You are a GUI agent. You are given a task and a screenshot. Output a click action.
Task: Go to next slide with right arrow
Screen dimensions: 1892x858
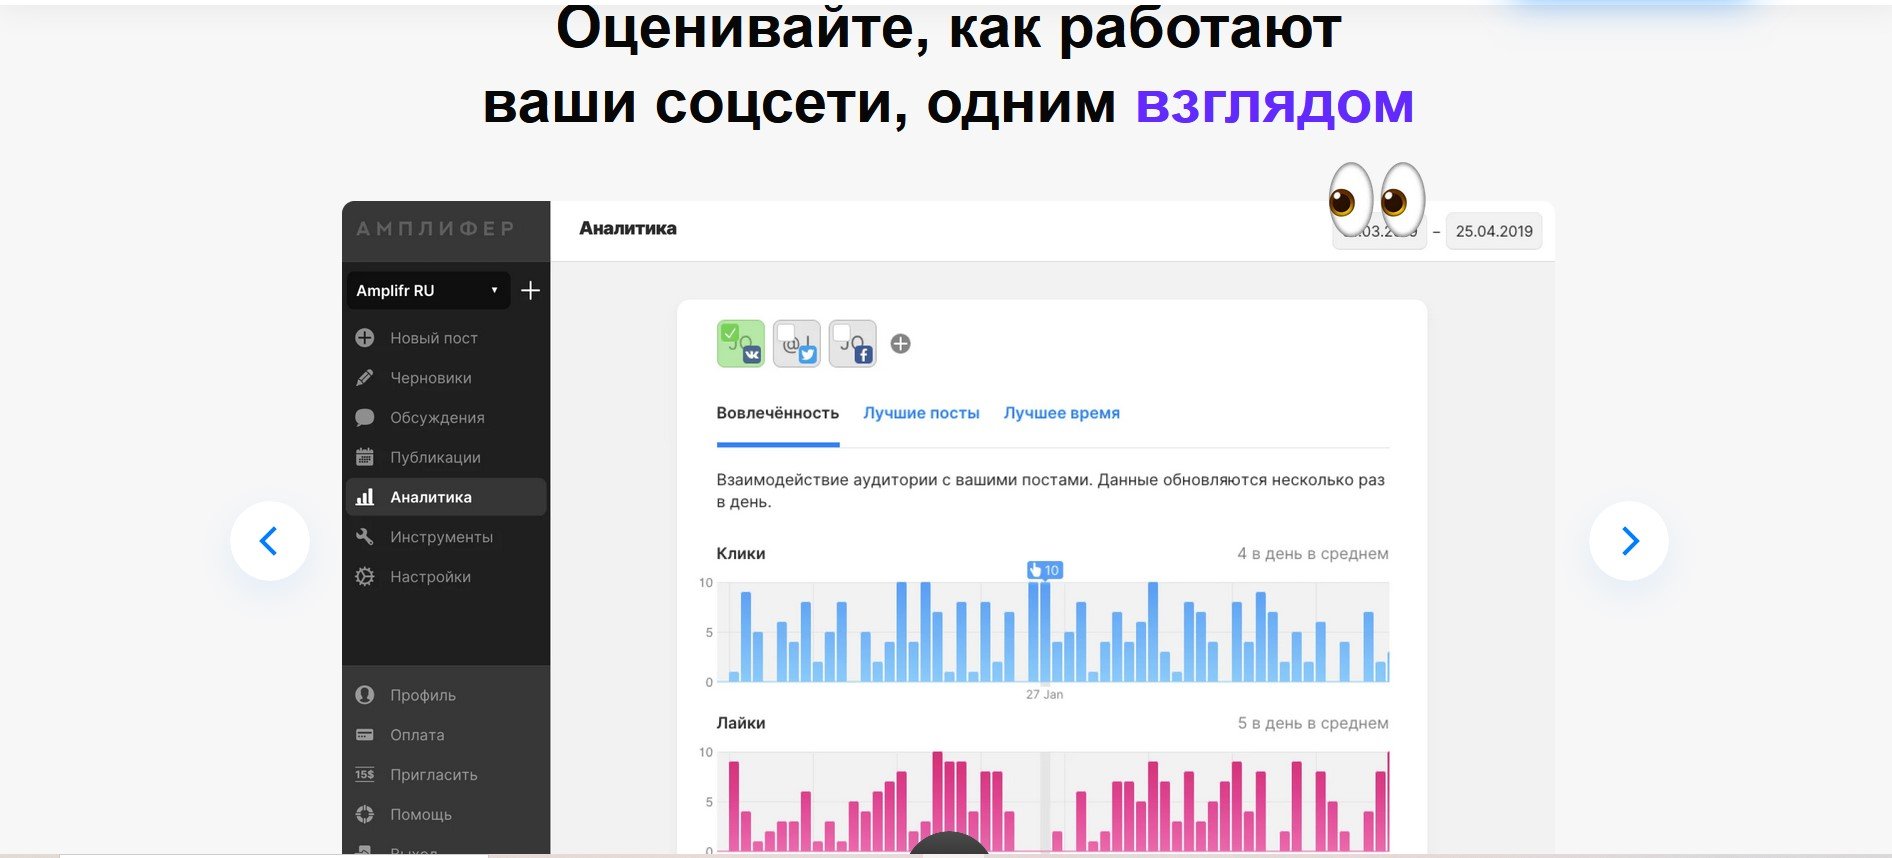(x=1628, y=541)
